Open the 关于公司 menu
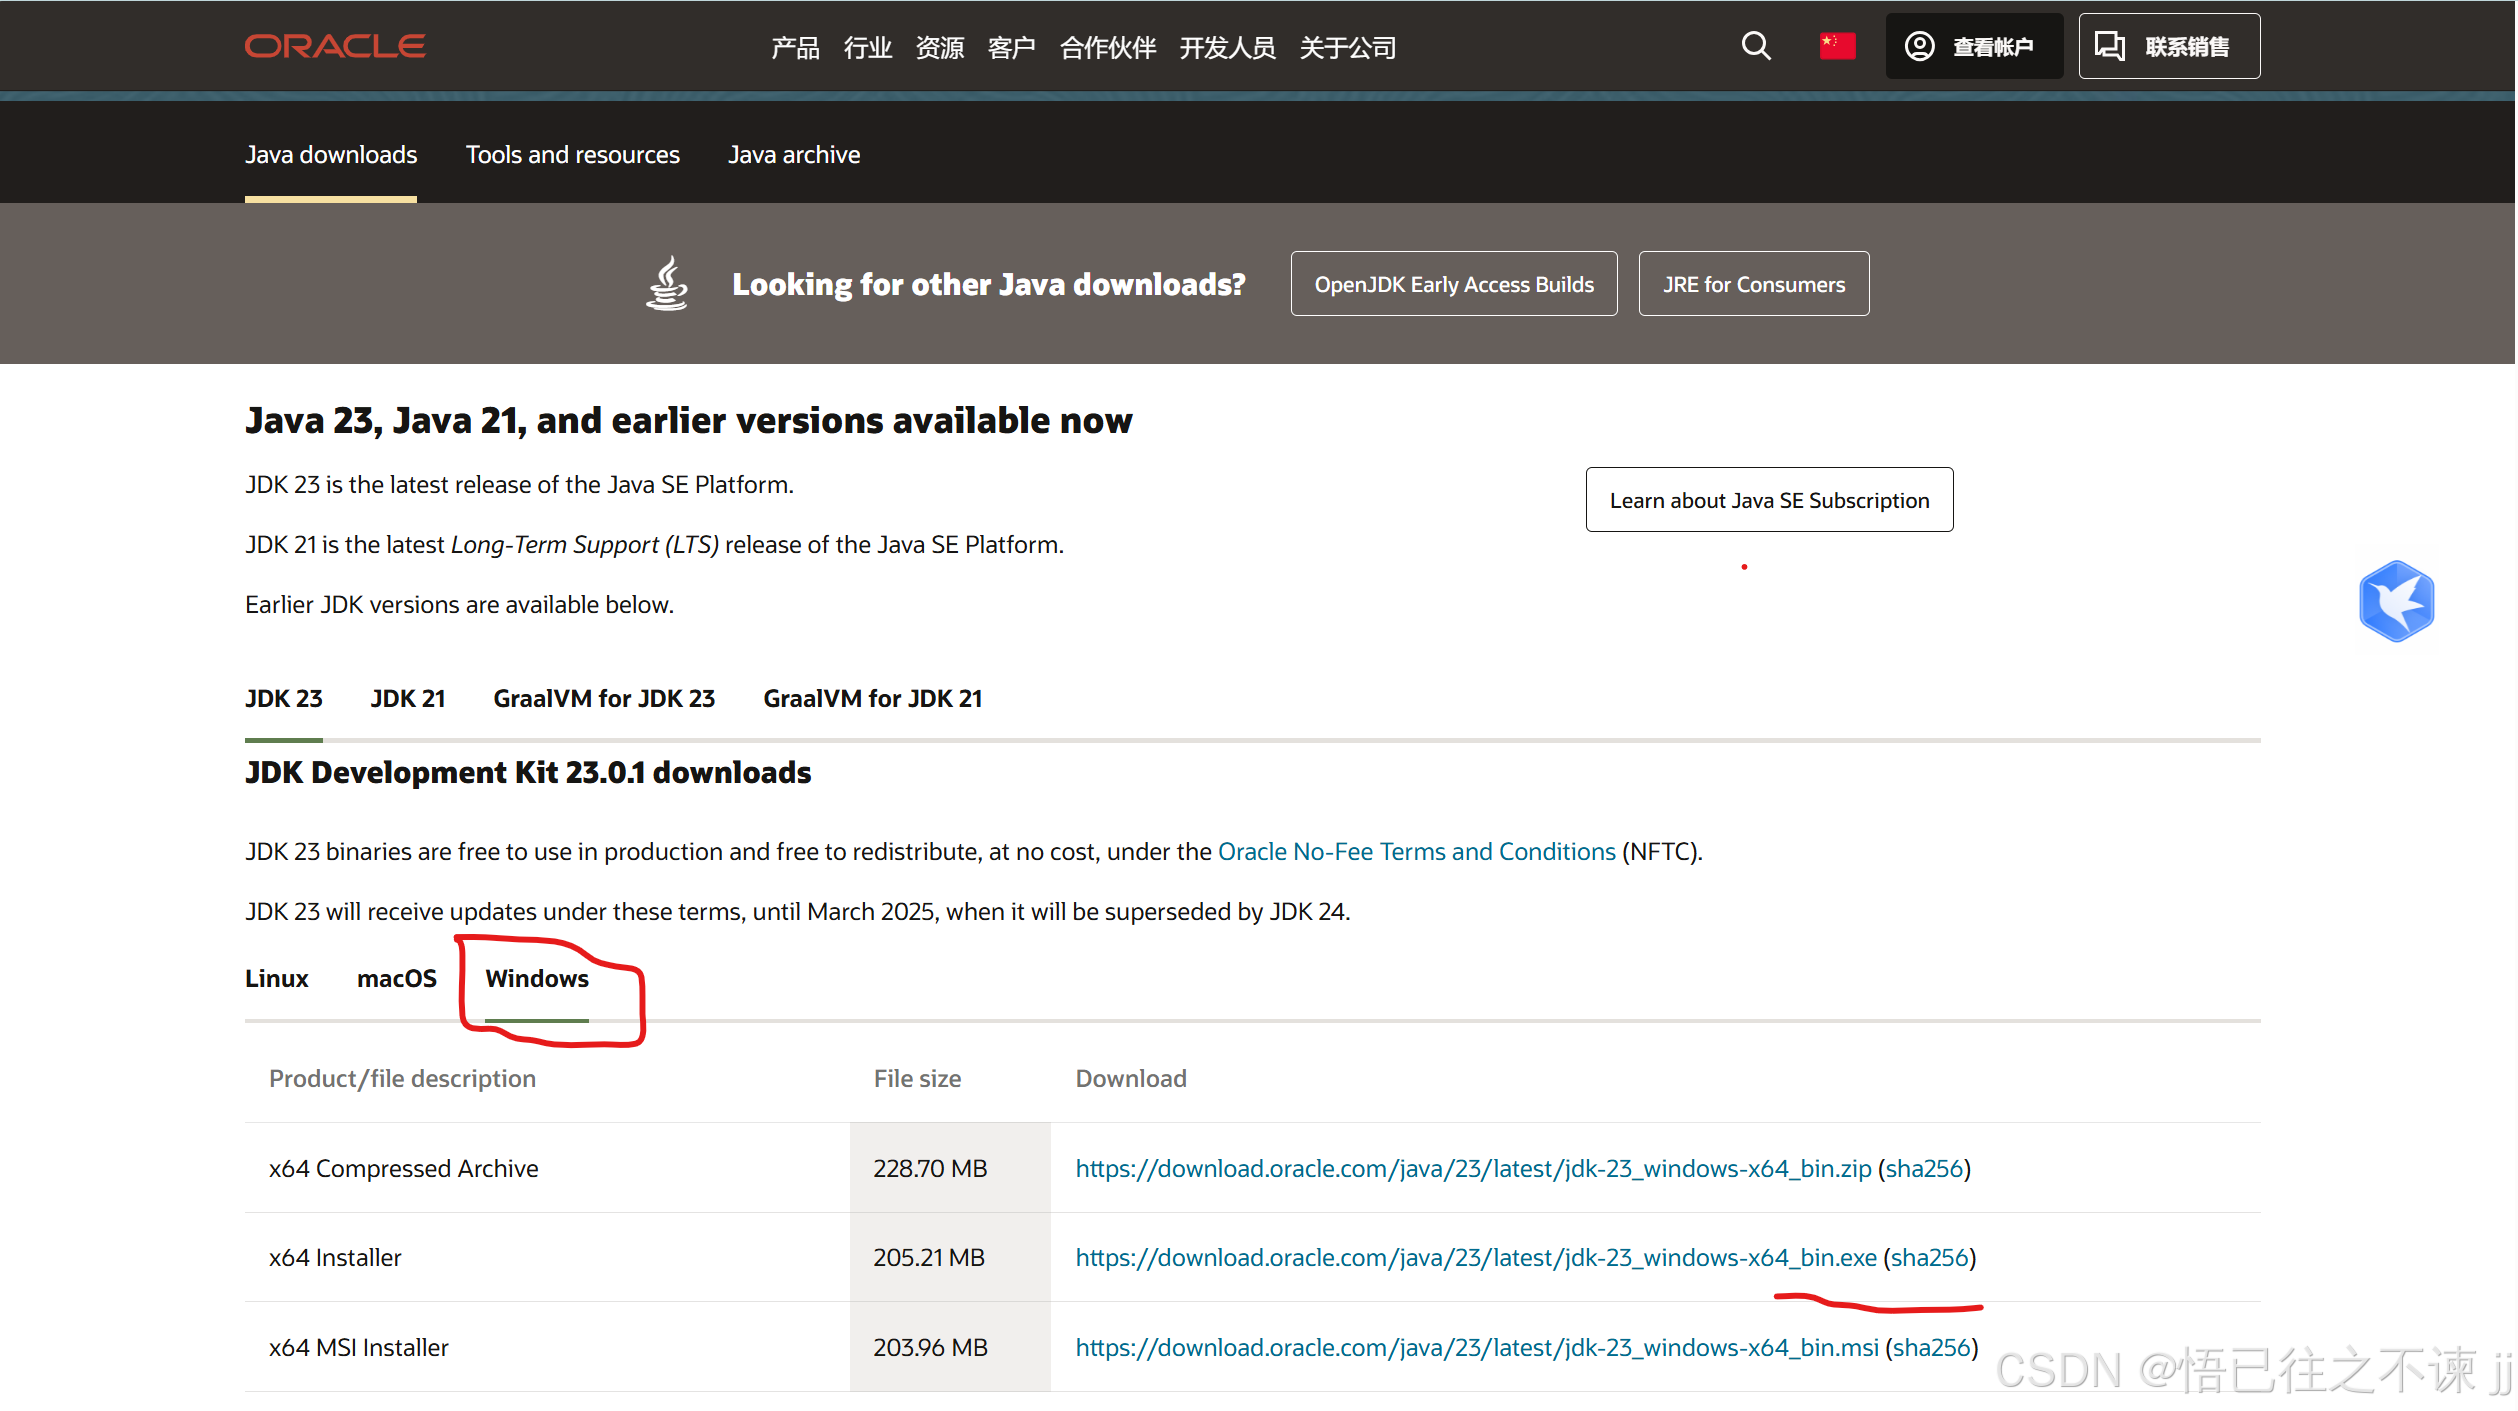The height and width of the screenshot is (1411, 2518). coord(1347,47)
